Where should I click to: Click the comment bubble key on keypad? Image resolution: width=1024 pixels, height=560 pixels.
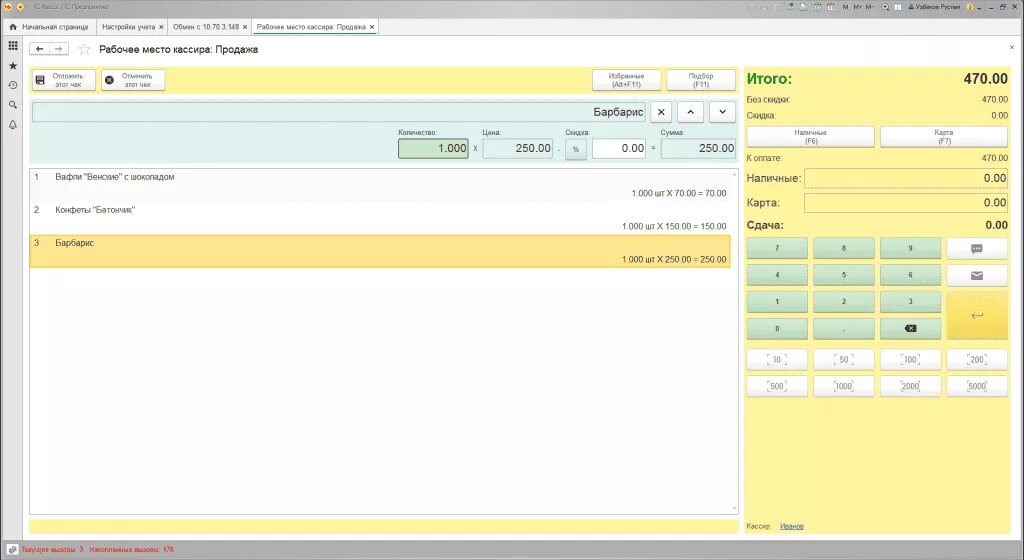pos(977,249)
